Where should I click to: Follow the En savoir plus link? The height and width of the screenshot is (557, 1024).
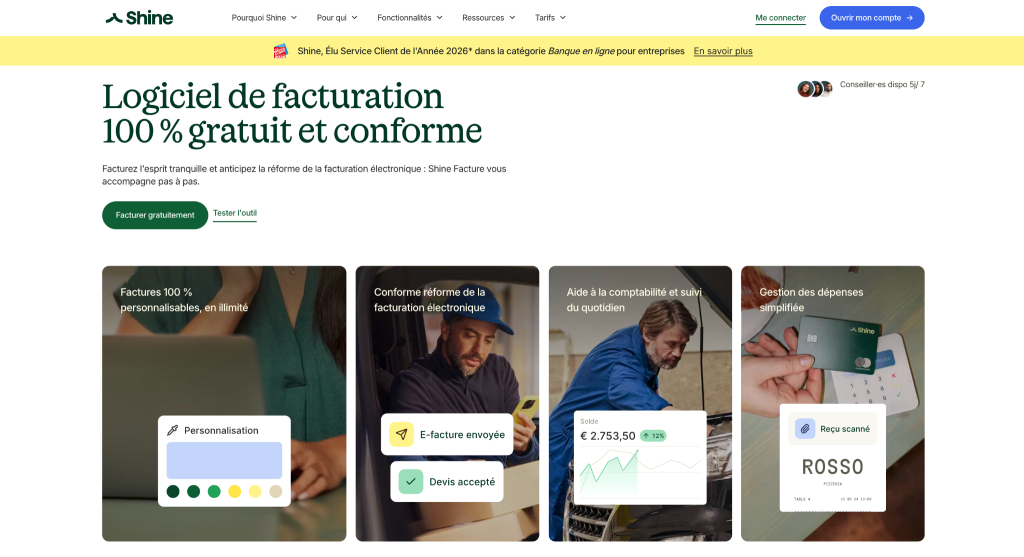(x=723, y=51)
